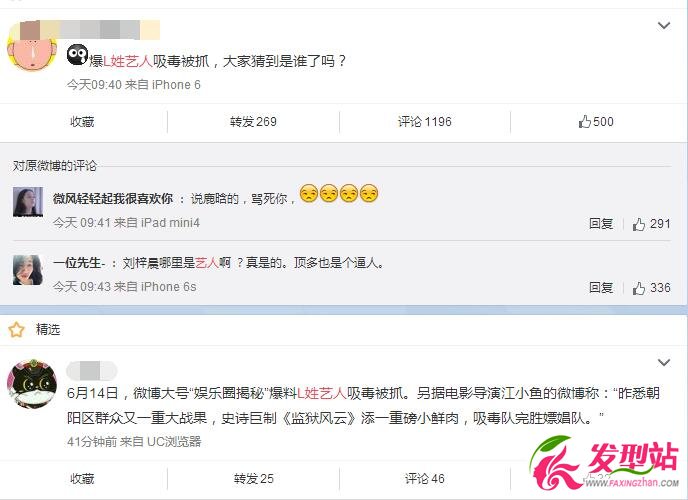Image resolution: width=688 pixels, height=500 pixels.
Task: Click the crying panda emoji in first post
Action: 77,55
